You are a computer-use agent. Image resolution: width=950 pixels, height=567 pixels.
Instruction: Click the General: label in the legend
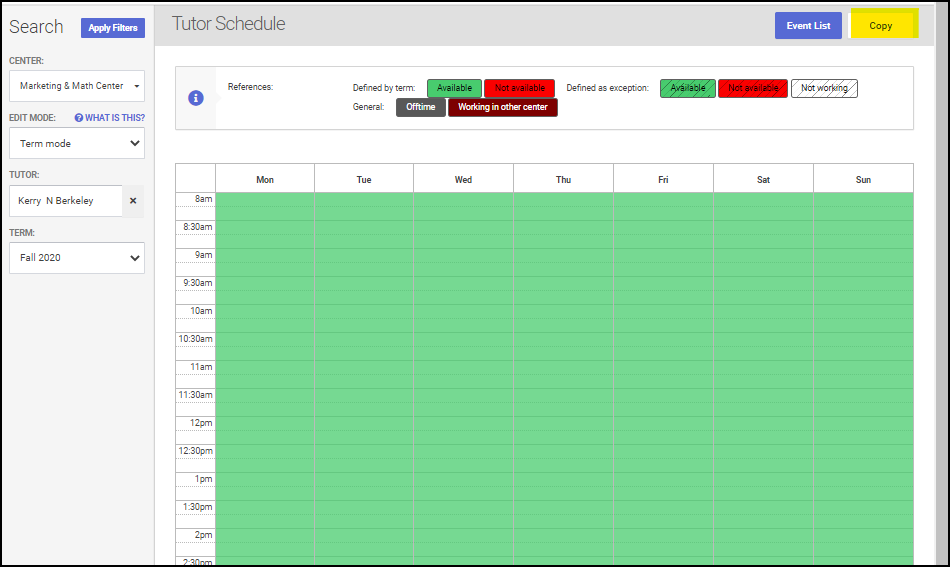368,107
